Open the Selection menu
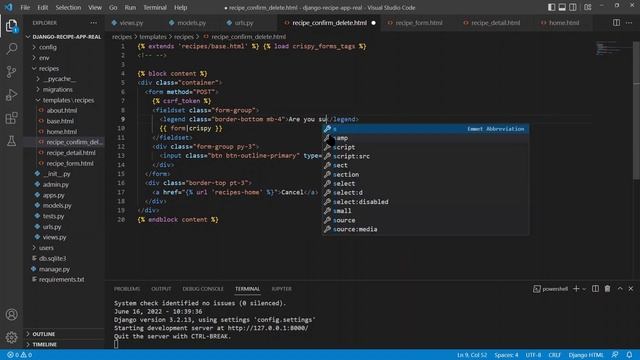 pyautogui.click(x=68, y=7)
